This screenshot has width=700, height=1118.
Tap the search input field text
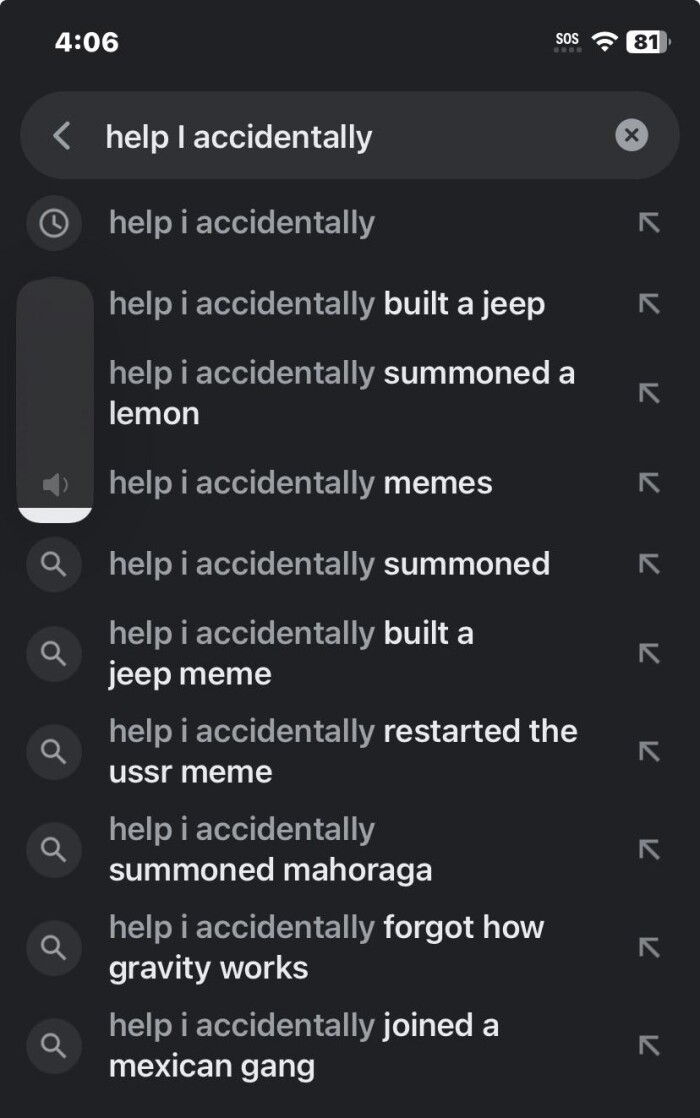(239, 137)
